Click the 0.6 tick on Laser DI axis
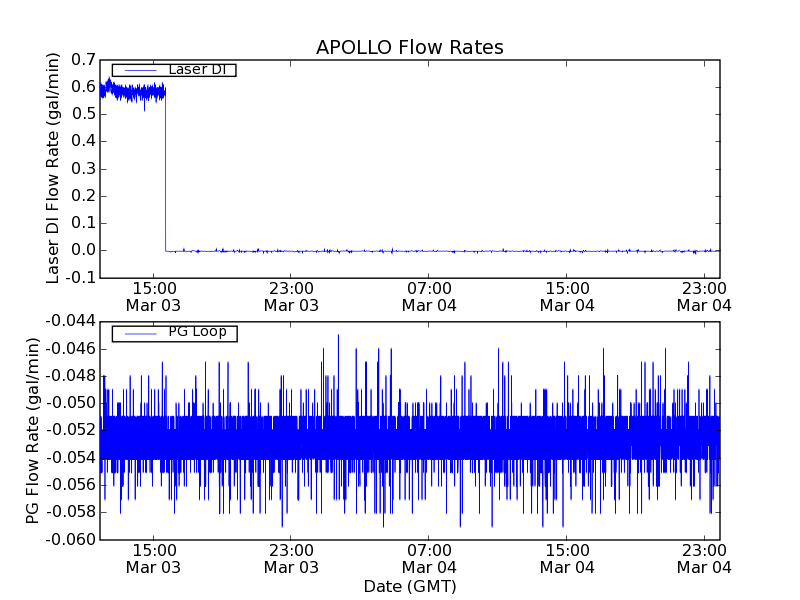800x600 pixels. 83,87
